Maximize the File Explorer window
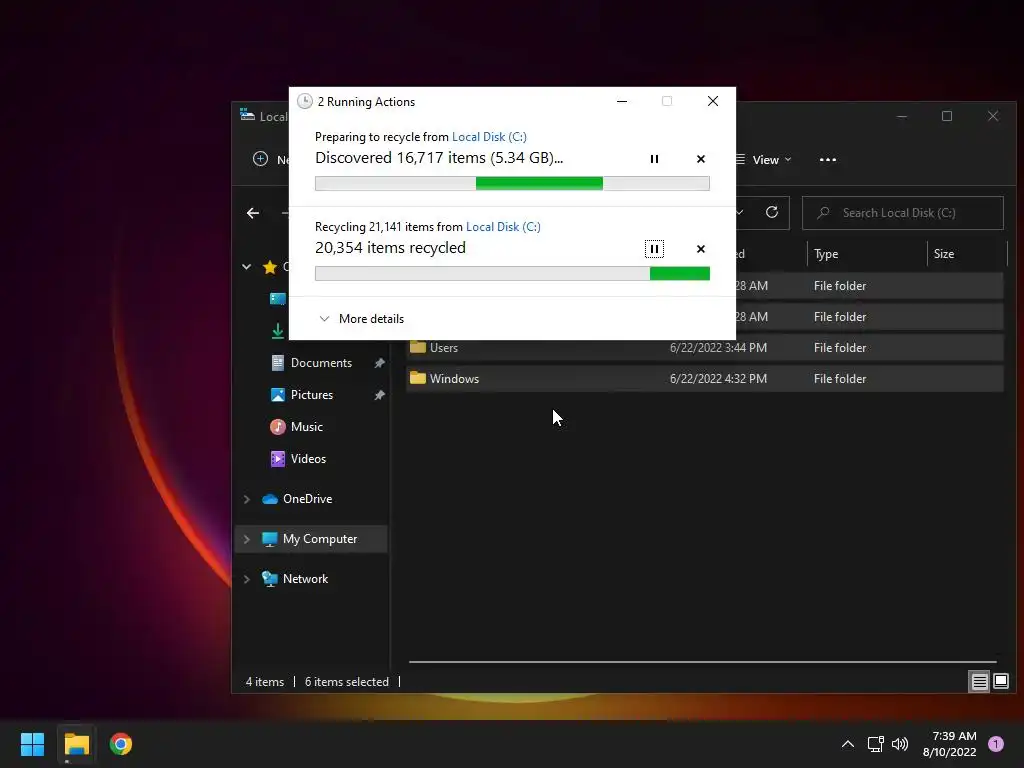The image size is (1024, 768). [946, 116]
